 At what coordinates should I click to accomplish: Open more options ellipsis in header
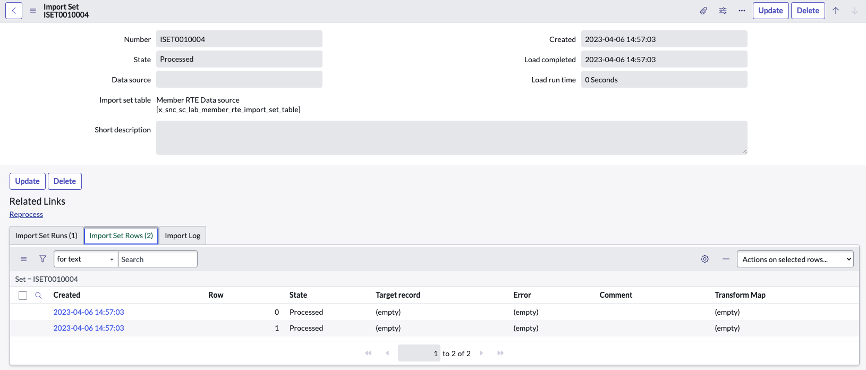[x=742, y=10]
